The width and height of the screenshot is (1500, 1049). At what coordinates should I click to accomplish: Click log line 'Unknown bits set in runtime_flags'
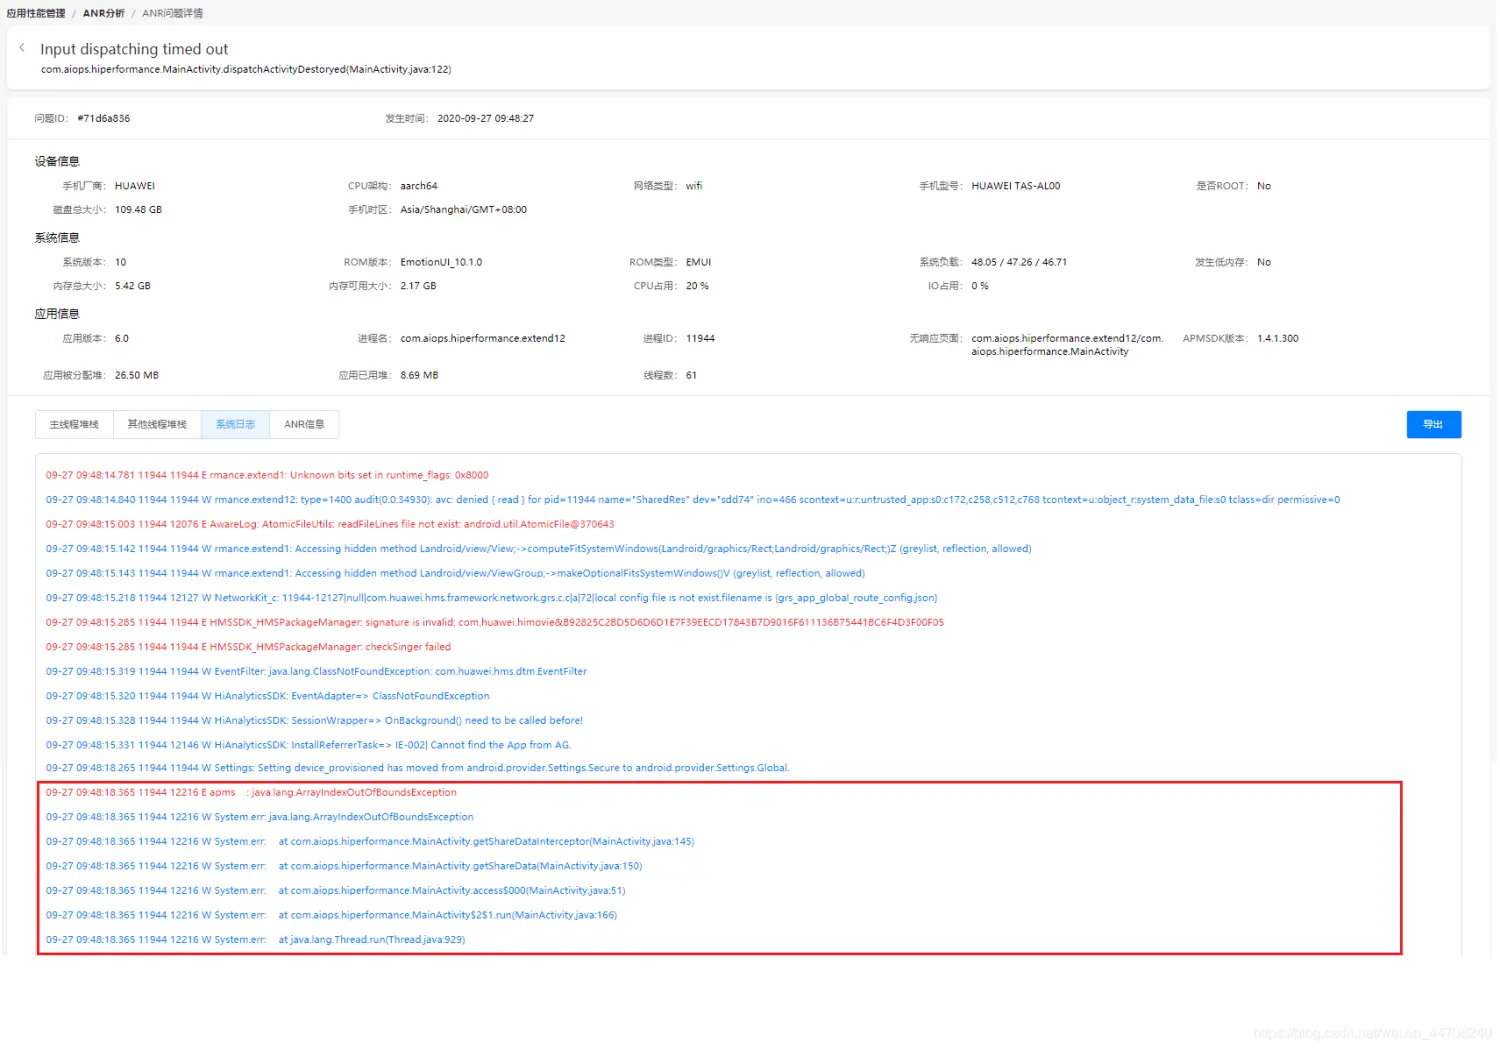click(267, 476)
